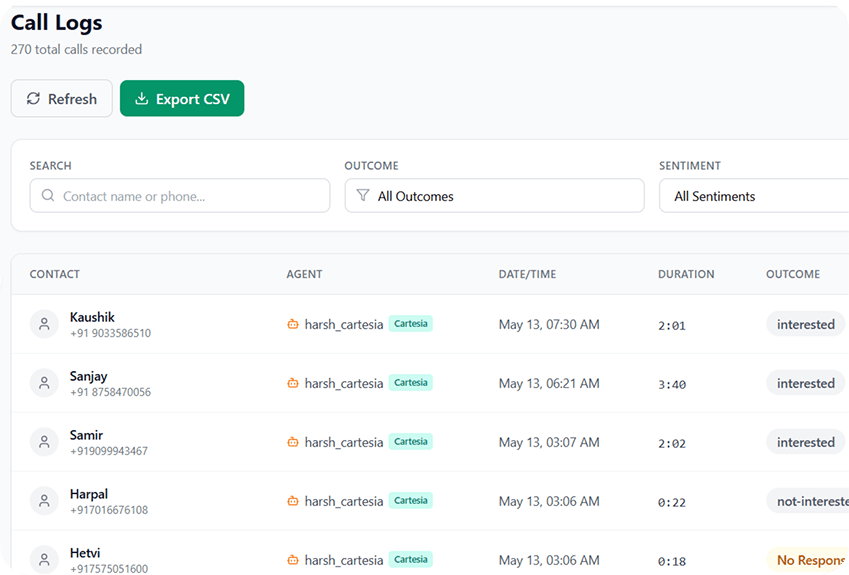Click date May 13, 06:21 AM
This screenshot has width=849, height=575.
(549, 383)
